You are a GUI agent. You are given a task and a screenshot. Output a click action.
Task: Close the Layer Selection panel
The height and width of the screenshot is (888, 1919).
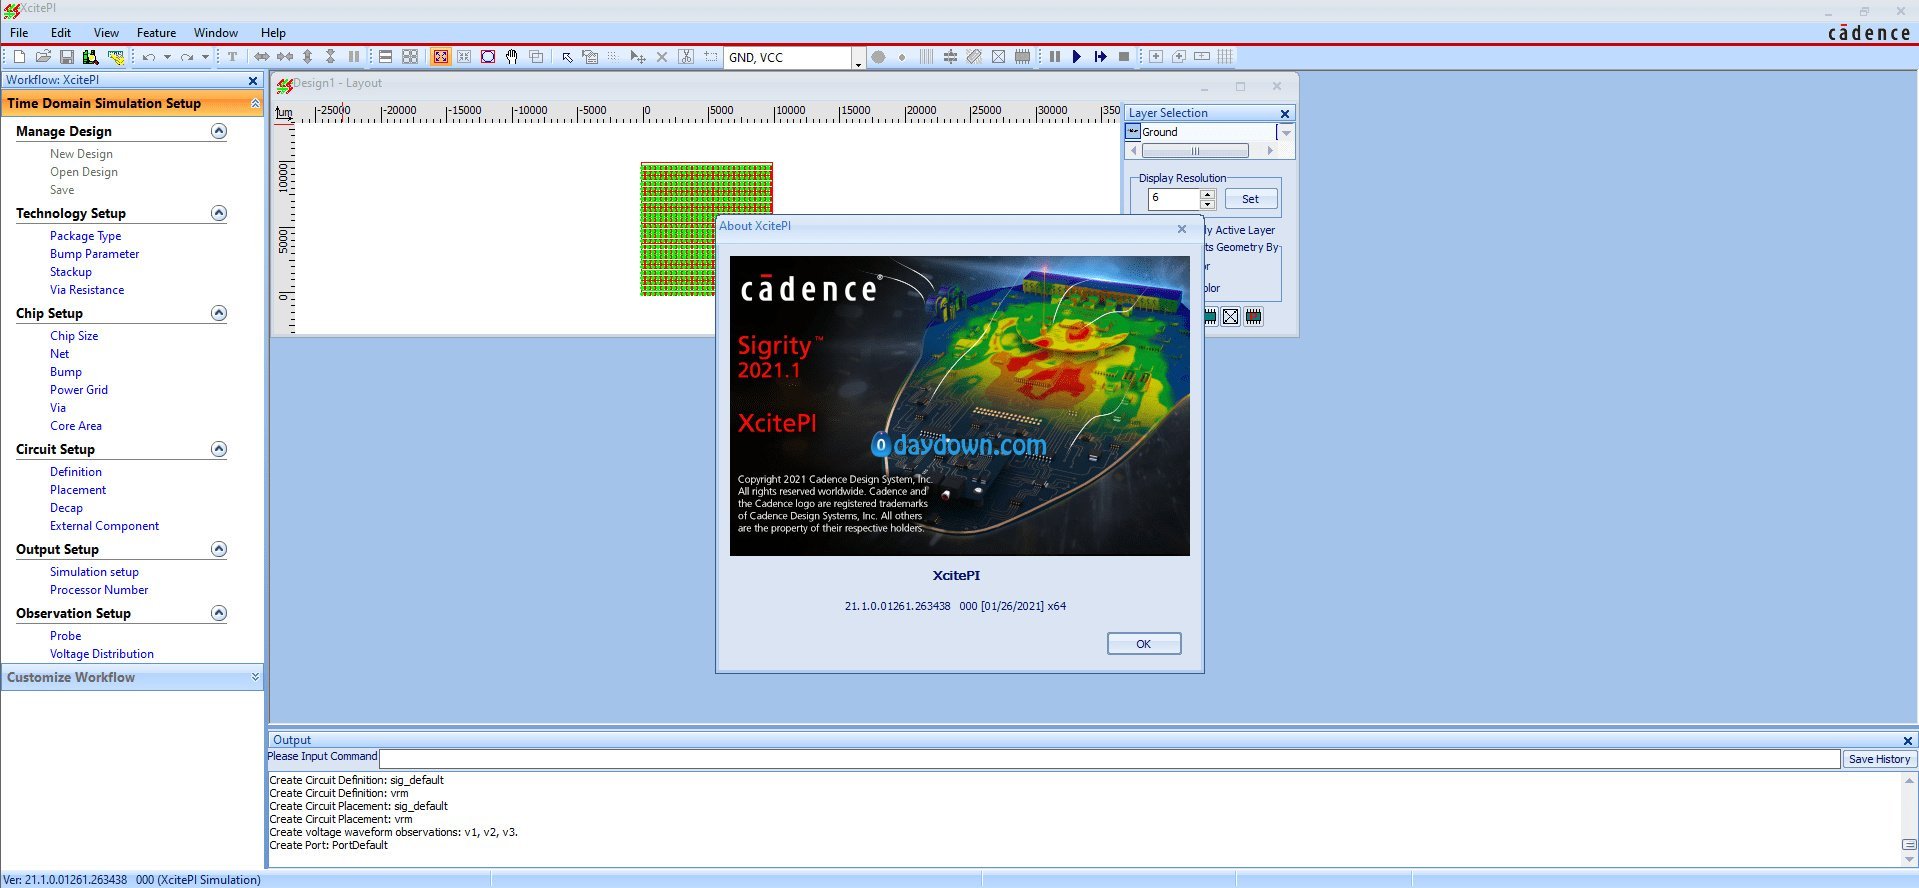(1285, 114)
